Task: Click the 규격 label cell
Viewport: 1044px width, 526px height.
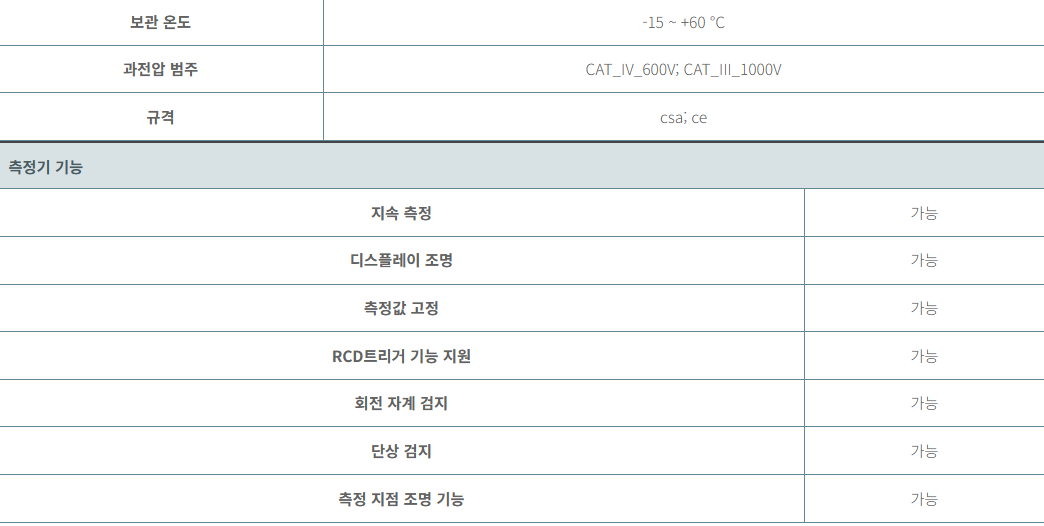Action: (x=160, y=117)
